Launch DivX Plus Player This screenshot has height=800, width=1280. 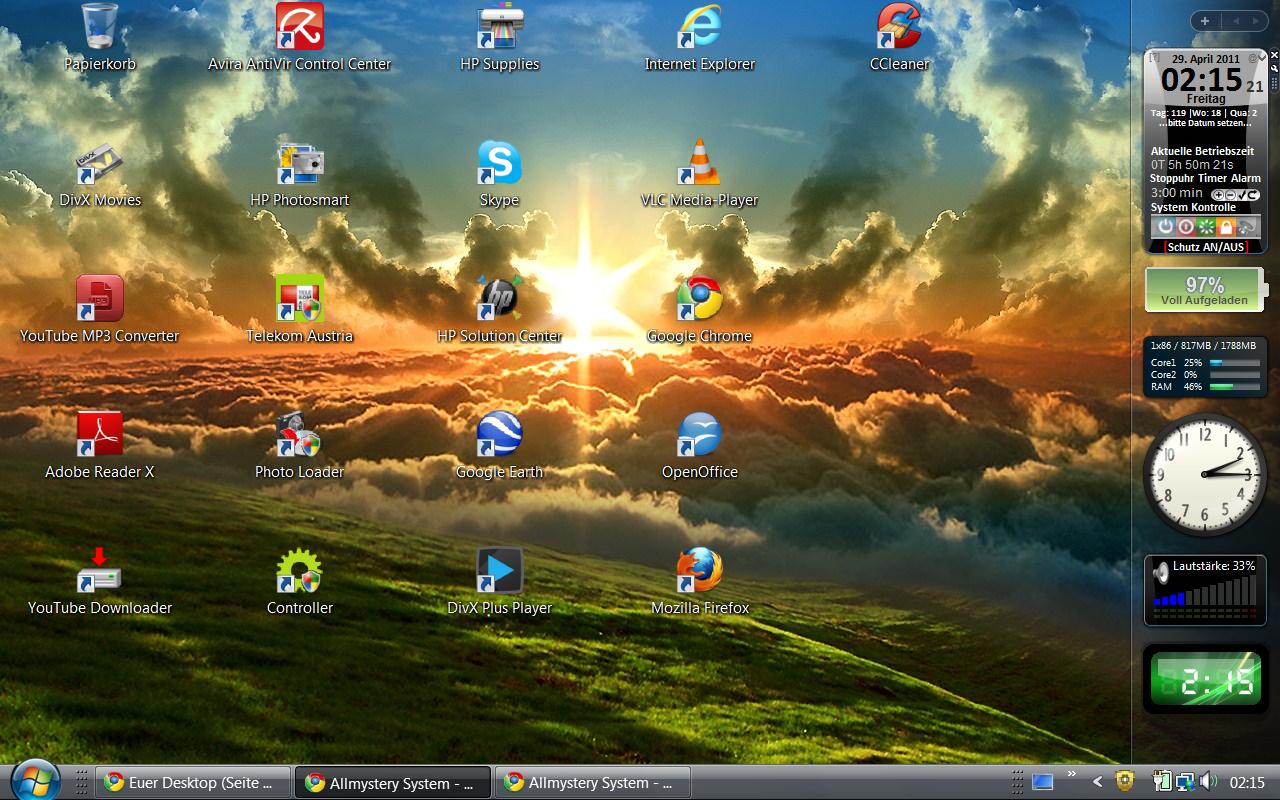pyautogui.click(x=500, y=582)
